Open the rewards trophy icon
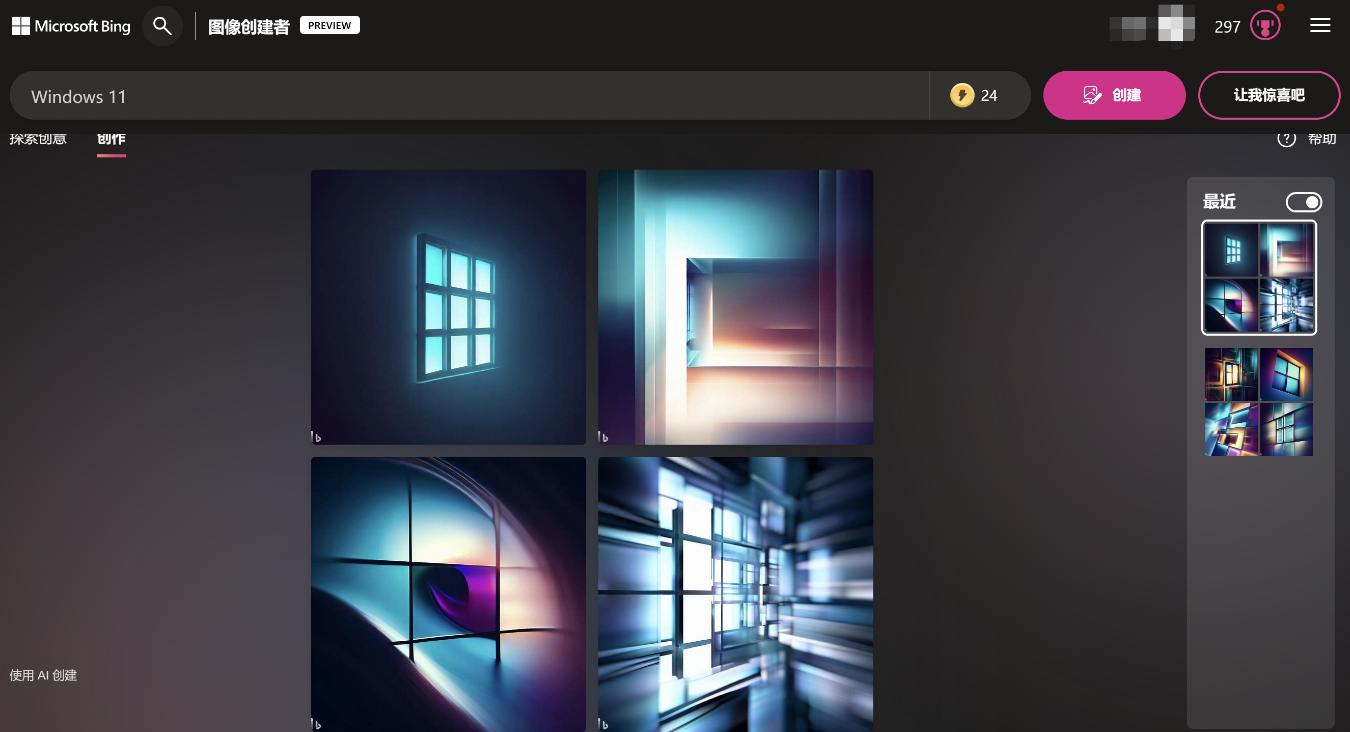This screenshot has height=732, width=1350. click(1265, 26)
